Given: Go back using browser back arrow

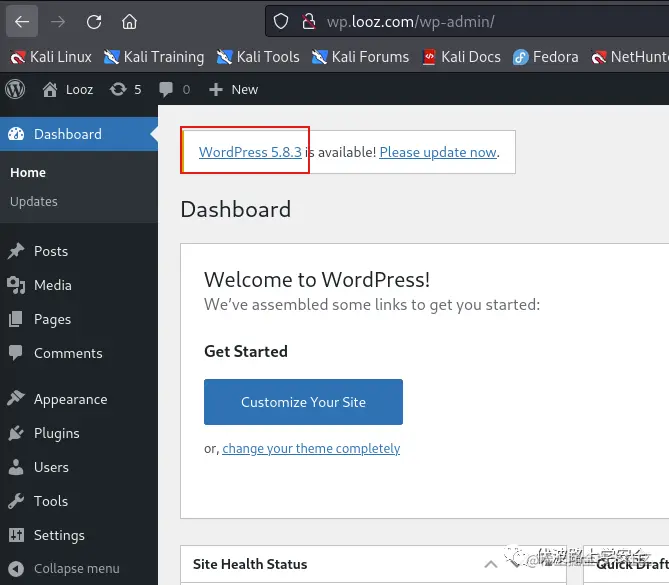Looking at the screenshot, I should tap(22, 21).
